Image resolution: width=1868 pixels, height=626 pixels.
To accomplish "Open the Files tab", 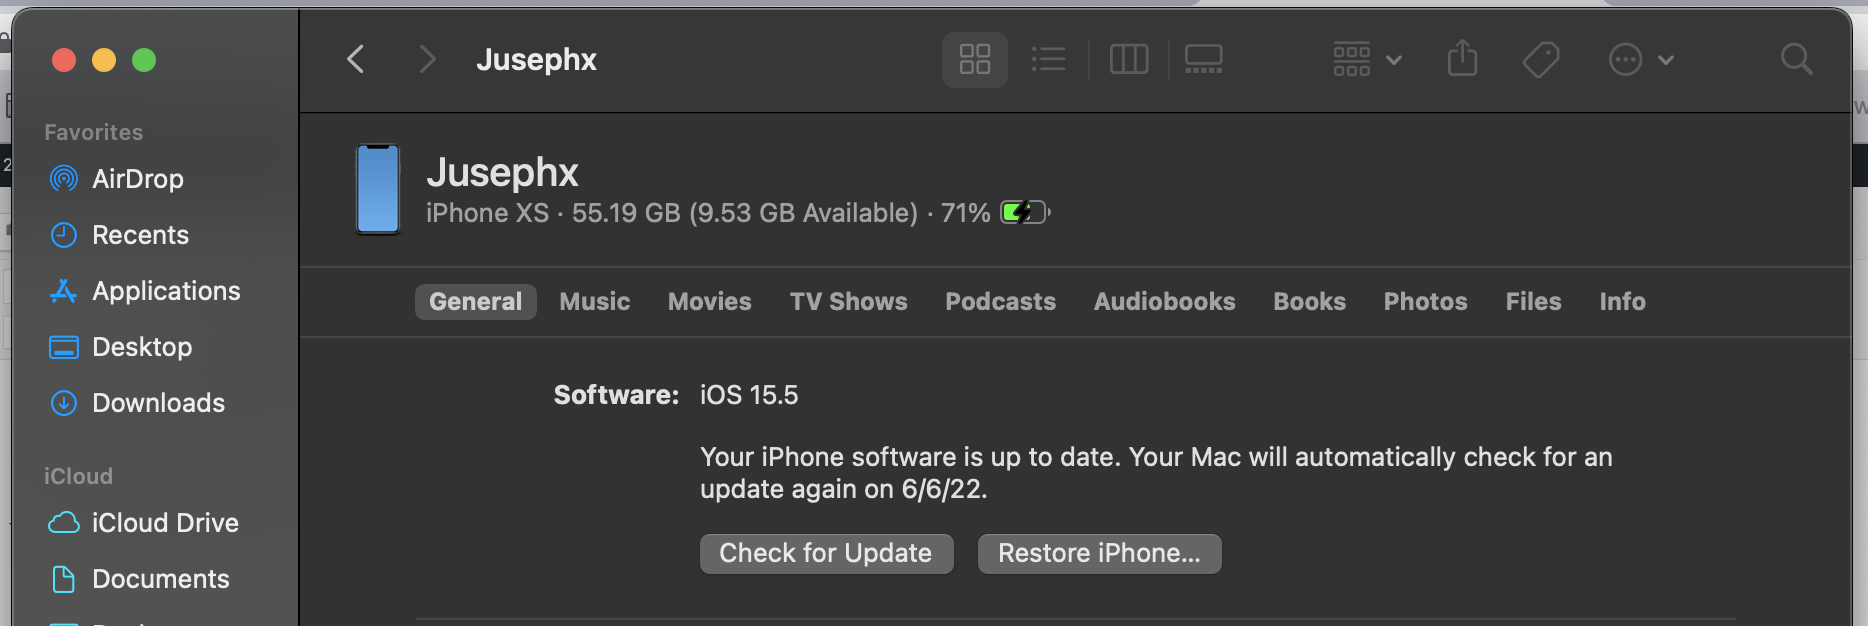I will click(x=1533, y=302).
